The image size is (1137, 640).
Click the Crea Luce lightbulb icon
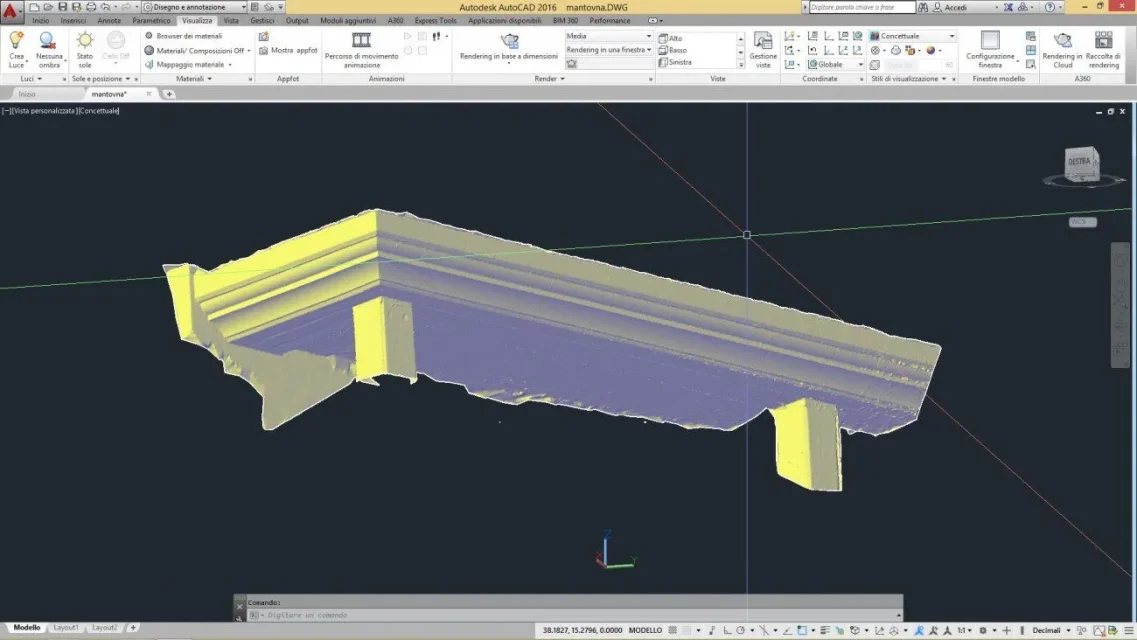pos(16,41)
